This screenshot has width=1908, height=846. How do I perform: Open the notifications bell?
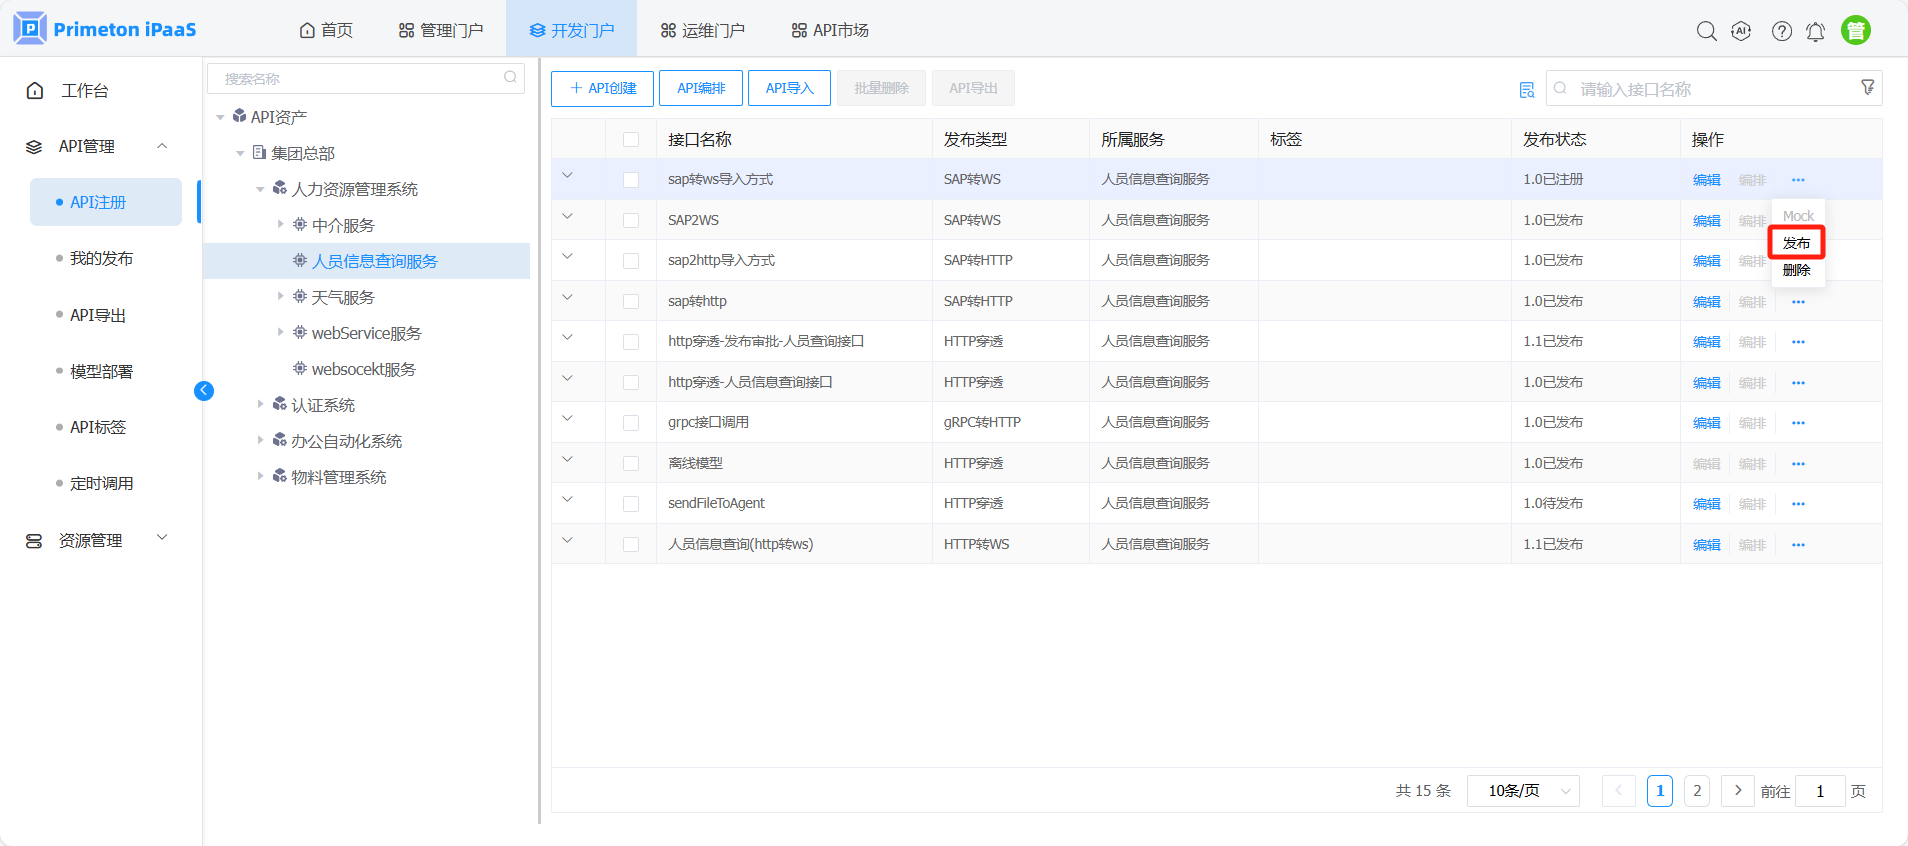click(x=1815, y=32)
